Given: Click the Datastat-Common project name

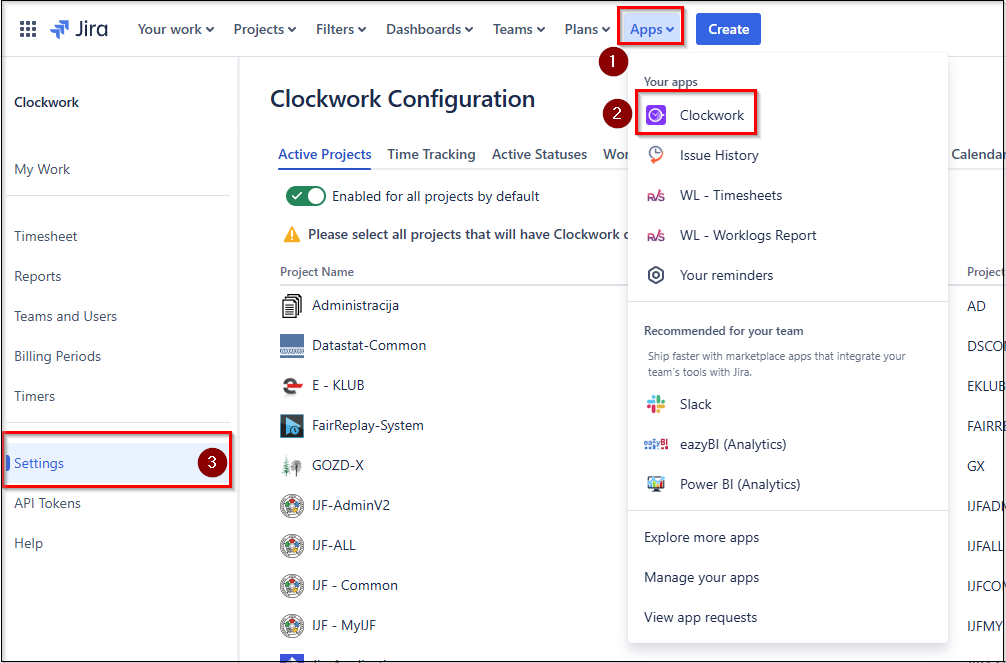Looking at the screenshot, I should point(369,345).
